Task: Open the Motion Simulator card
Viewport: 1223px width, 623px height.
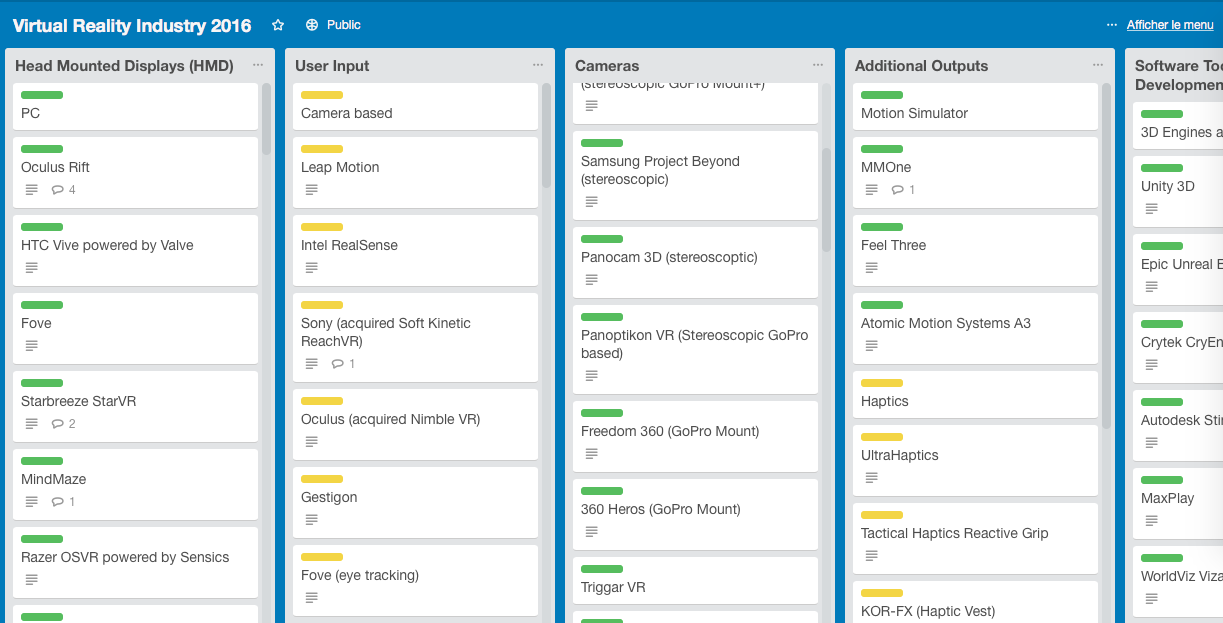Action: (x=975, y=106)
